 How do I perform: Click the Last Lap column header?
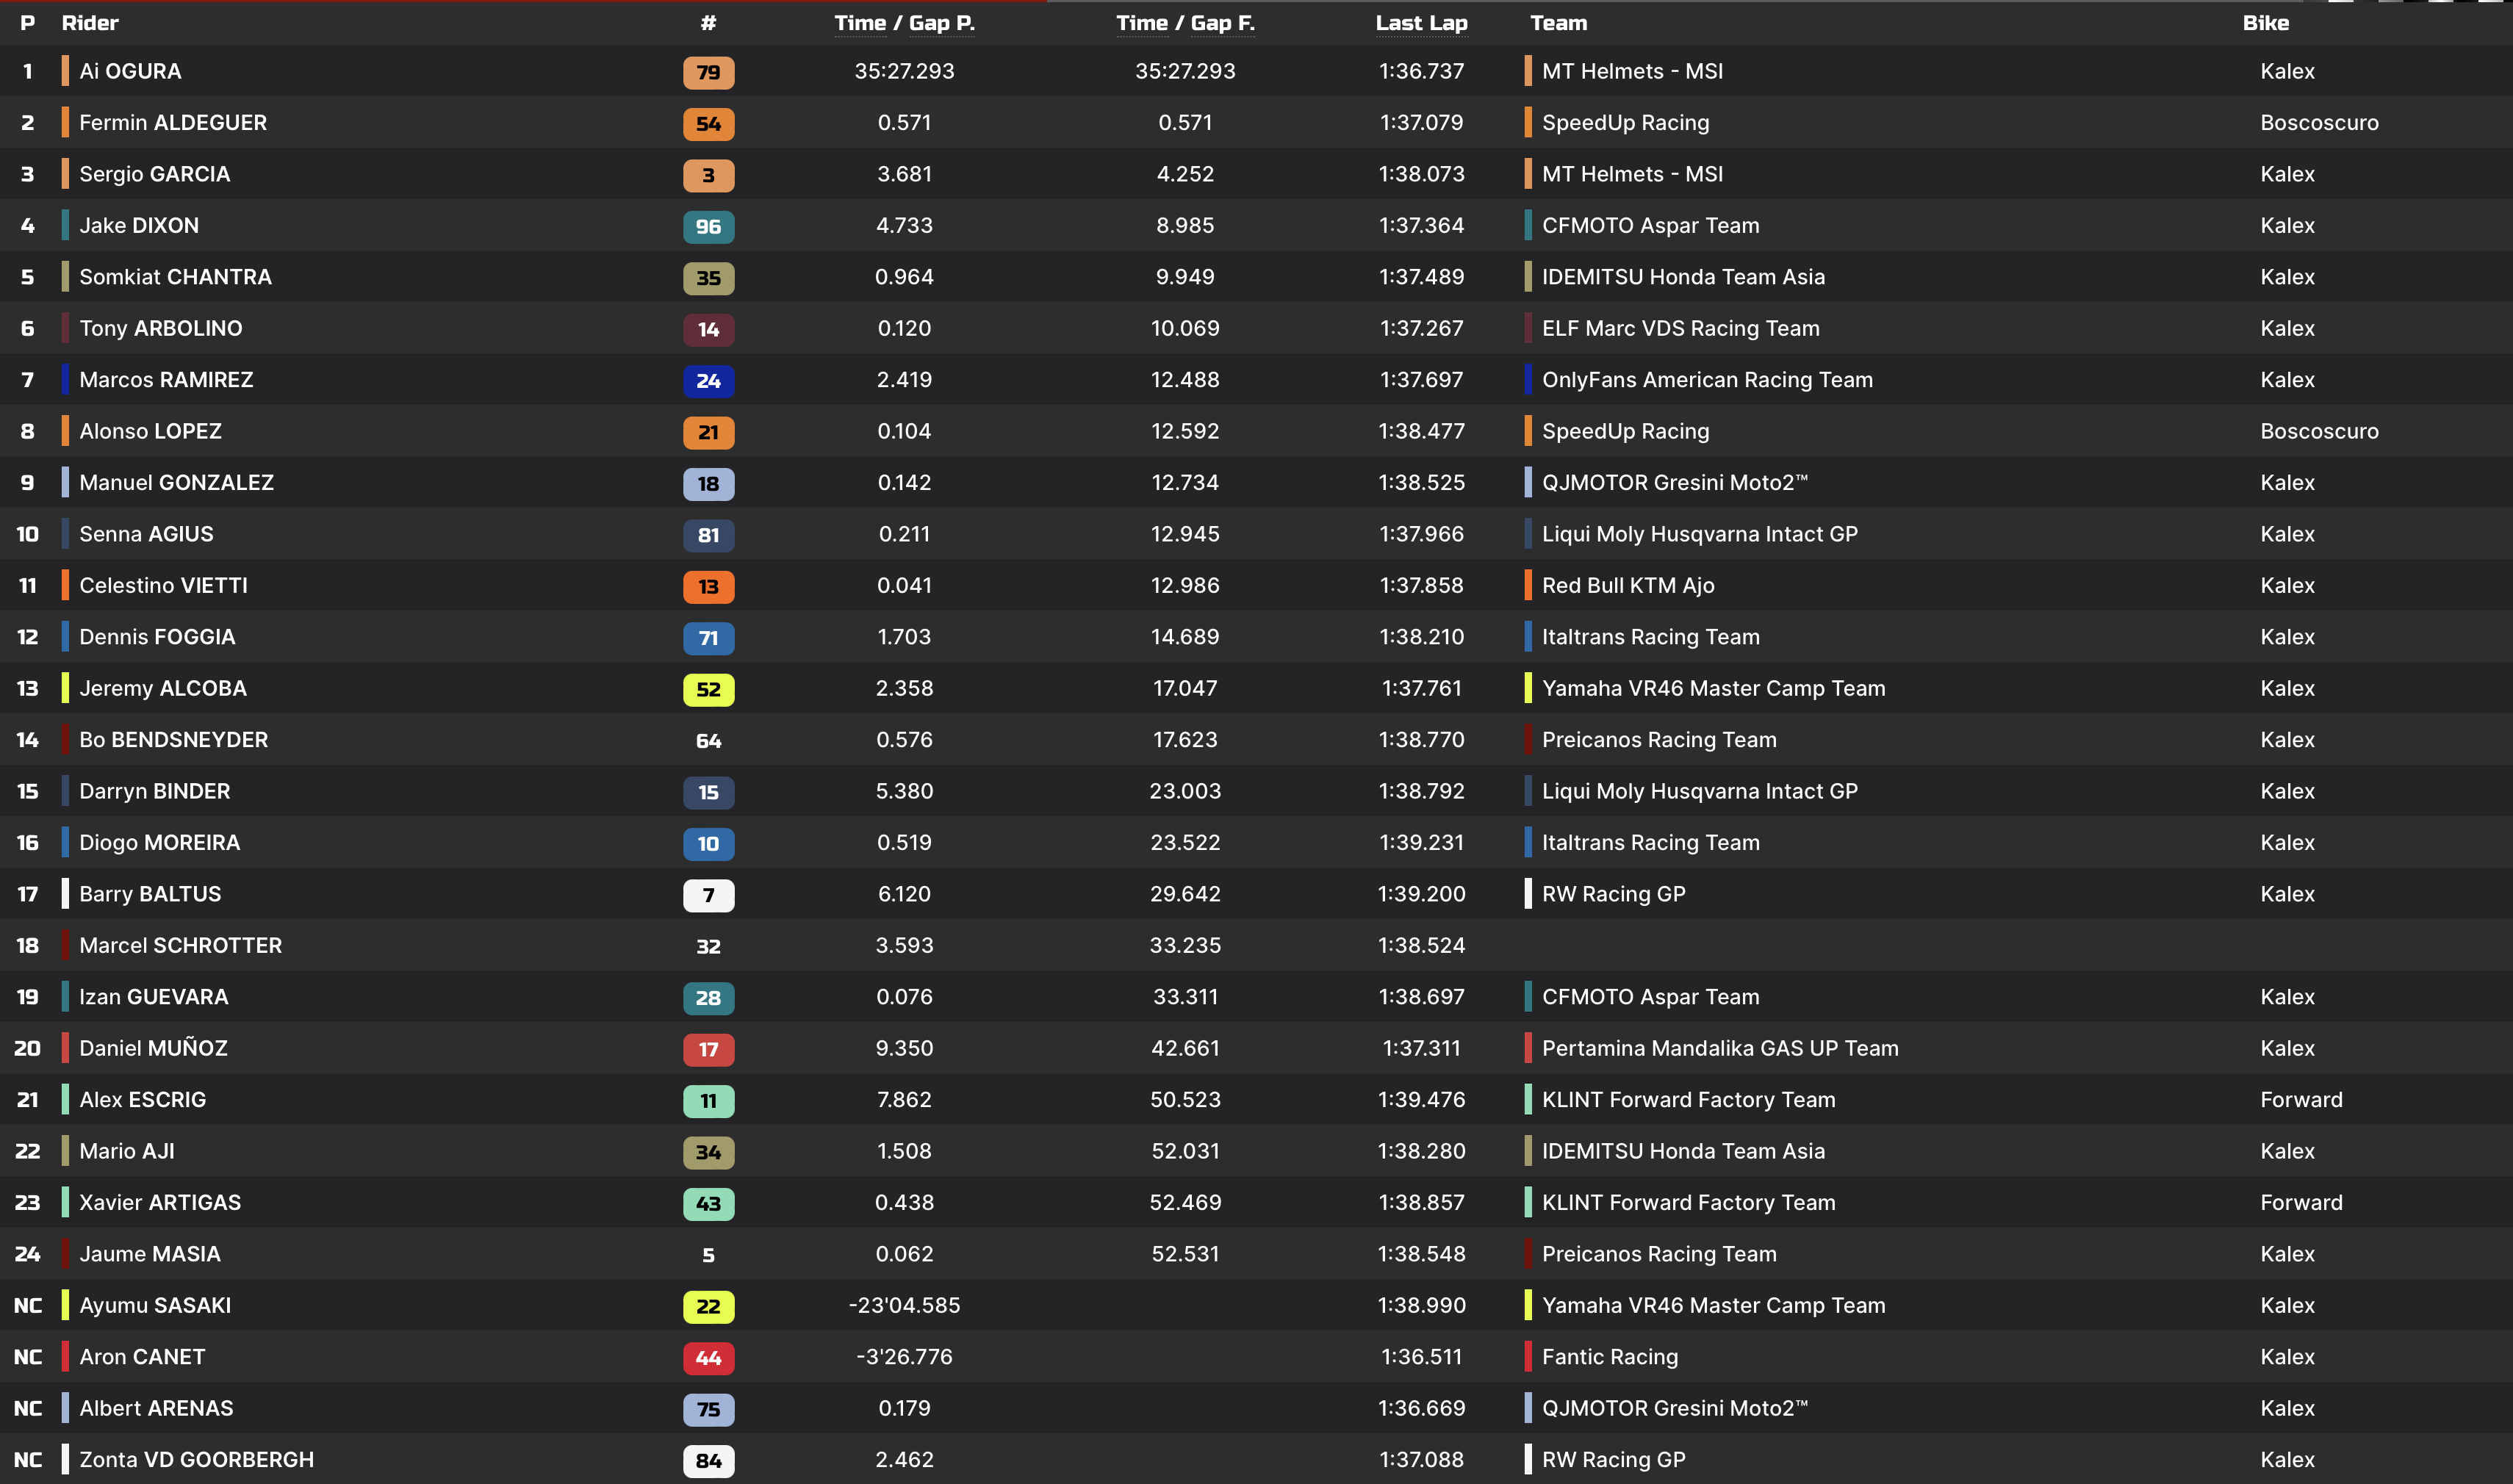[1421, 23]
